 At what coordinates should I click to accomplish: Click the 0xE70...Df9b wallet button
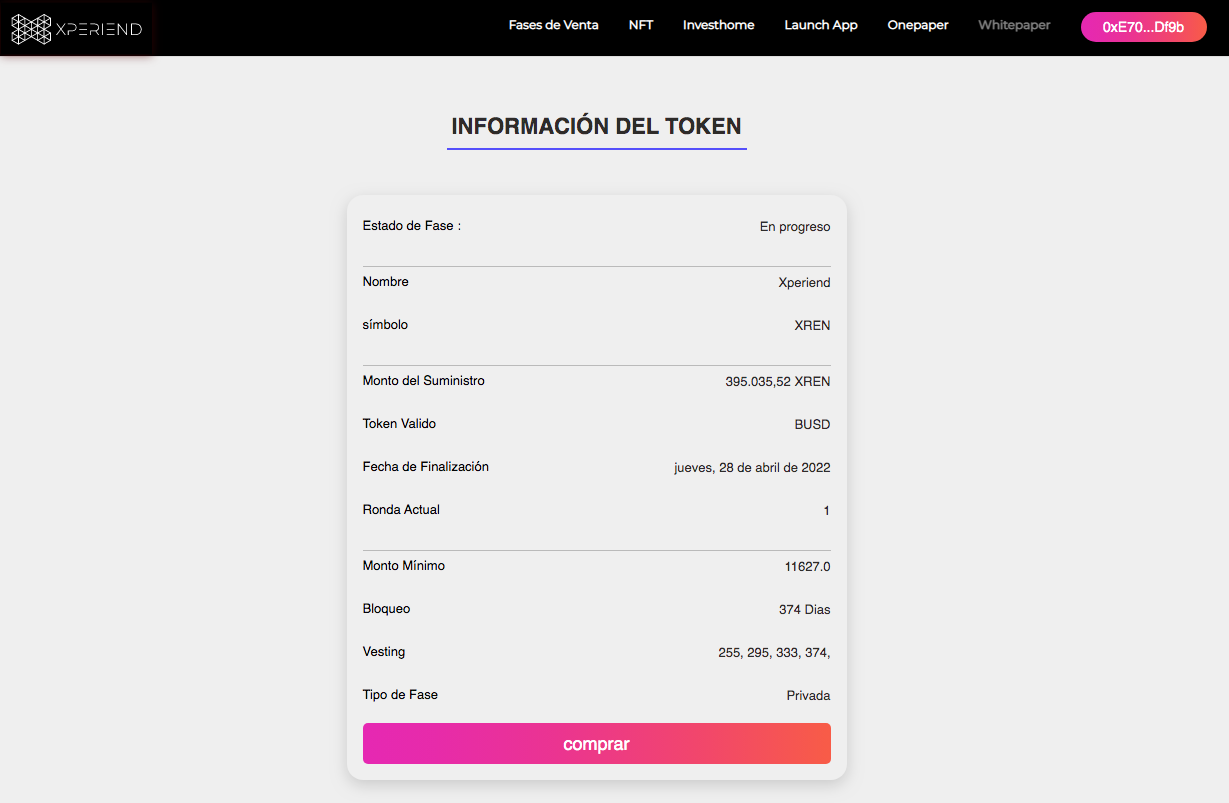pyautogui.click(x=1143, y=27)
